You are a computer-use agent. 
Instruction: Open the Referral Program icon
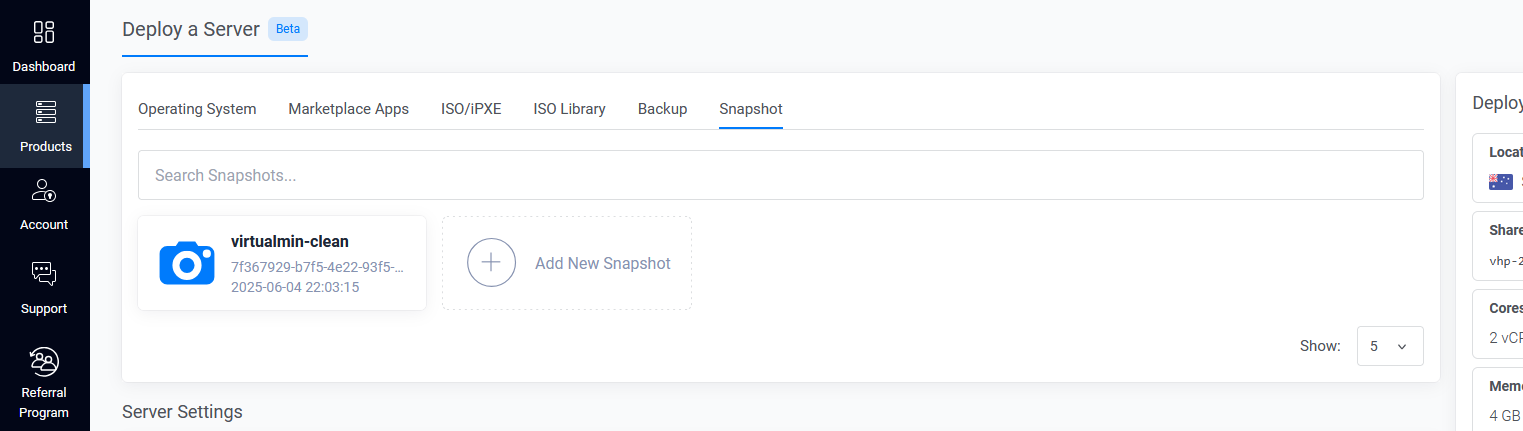pyautogui.click(x=44, y=360)
